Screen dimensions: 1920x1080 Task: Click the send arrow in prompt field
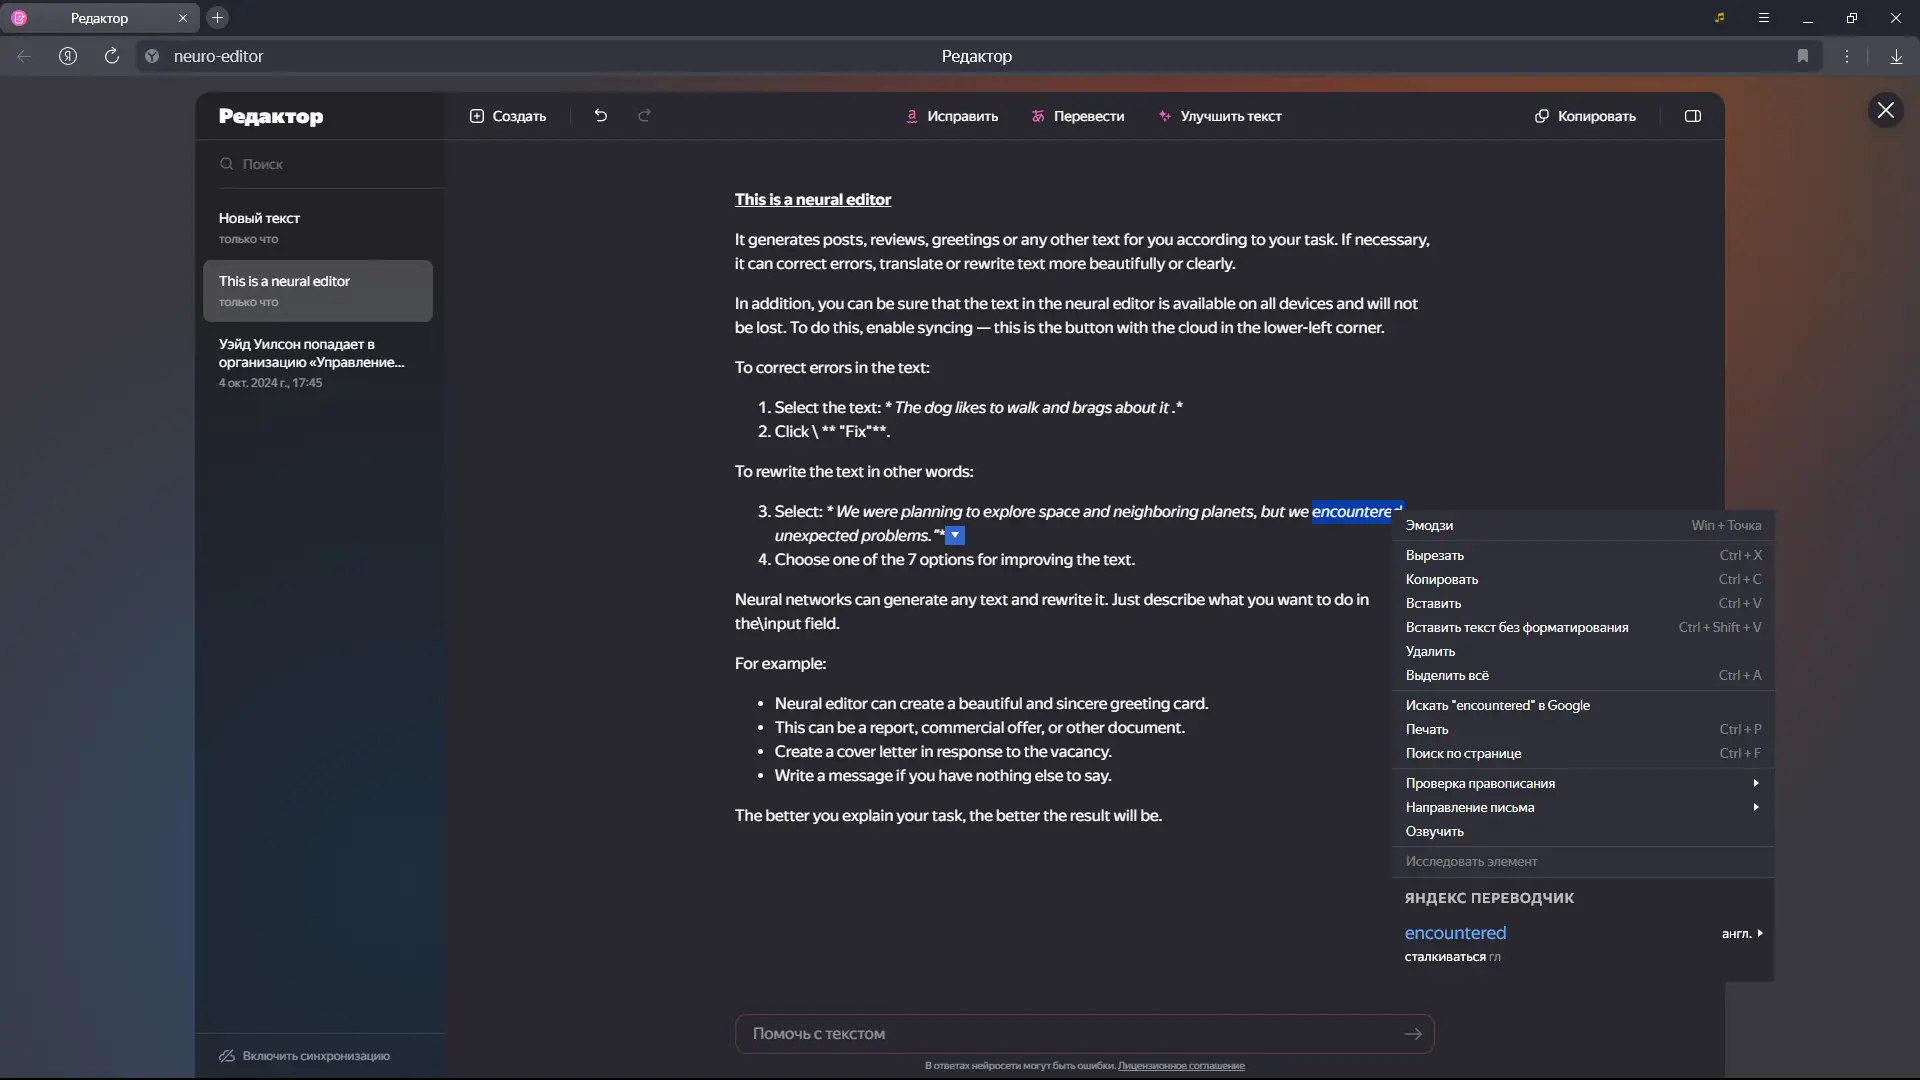tap(1413, 1034)
